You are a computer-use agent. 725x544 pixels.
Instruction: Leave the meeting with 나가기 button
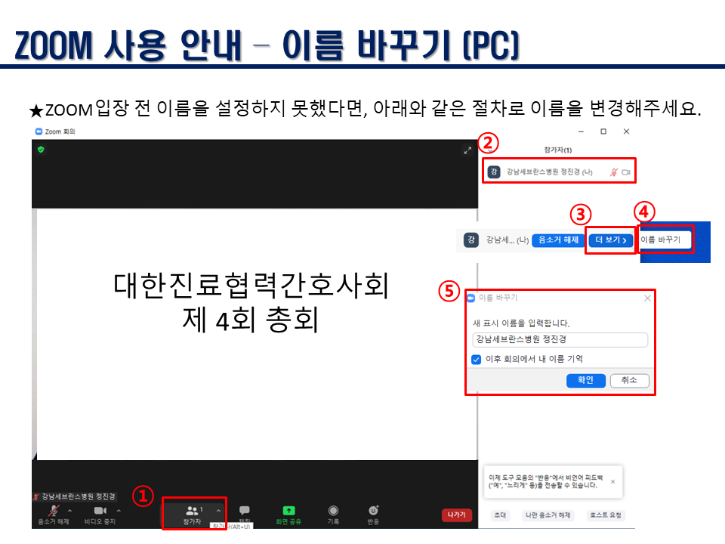tap(456, 515)
